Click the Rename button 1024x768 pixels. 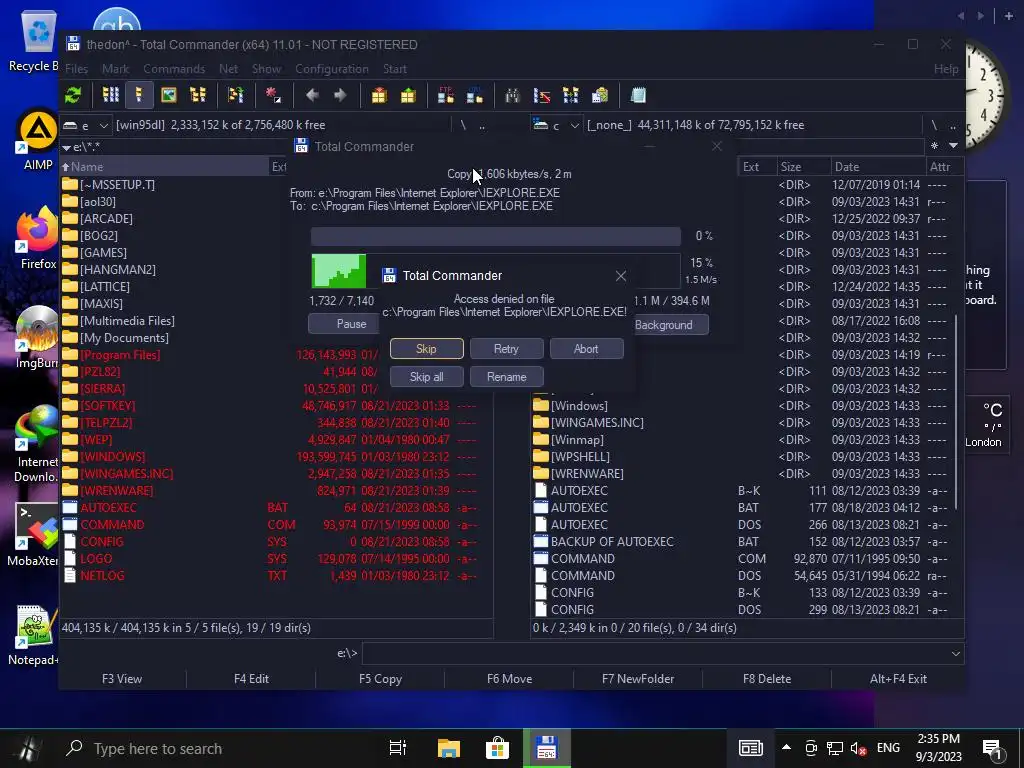[506, 377]
